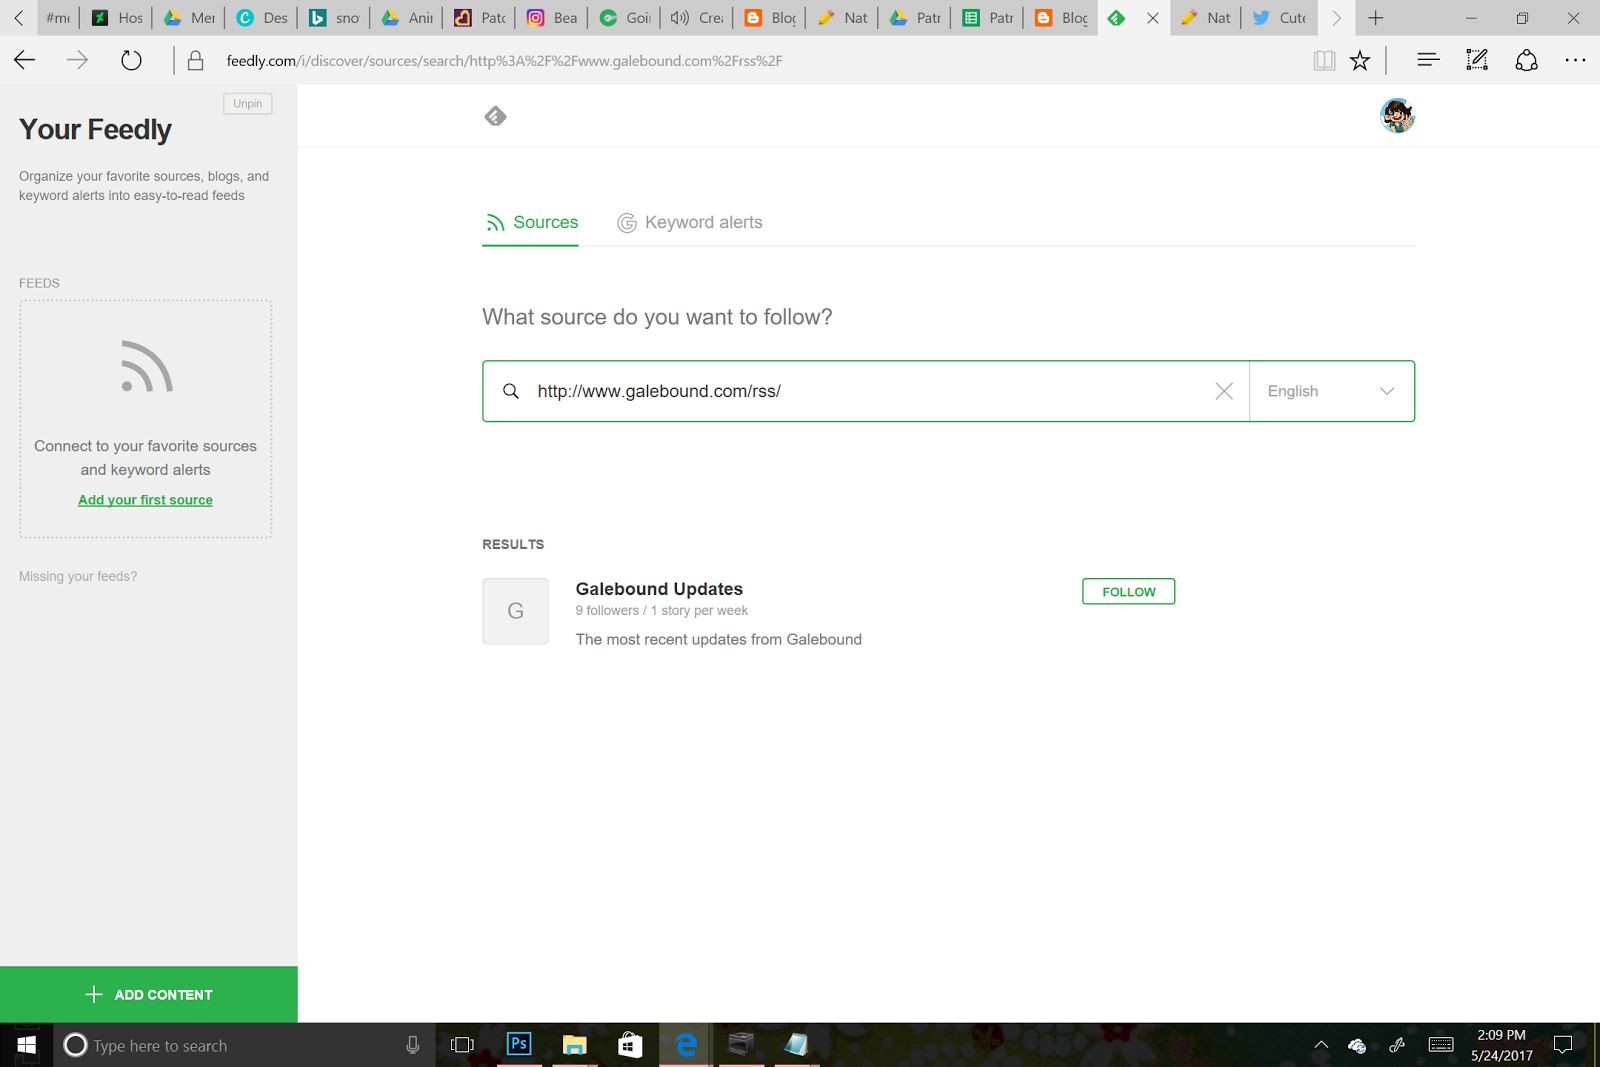Click the 'Missing your feeds?' link

(78, 576)
